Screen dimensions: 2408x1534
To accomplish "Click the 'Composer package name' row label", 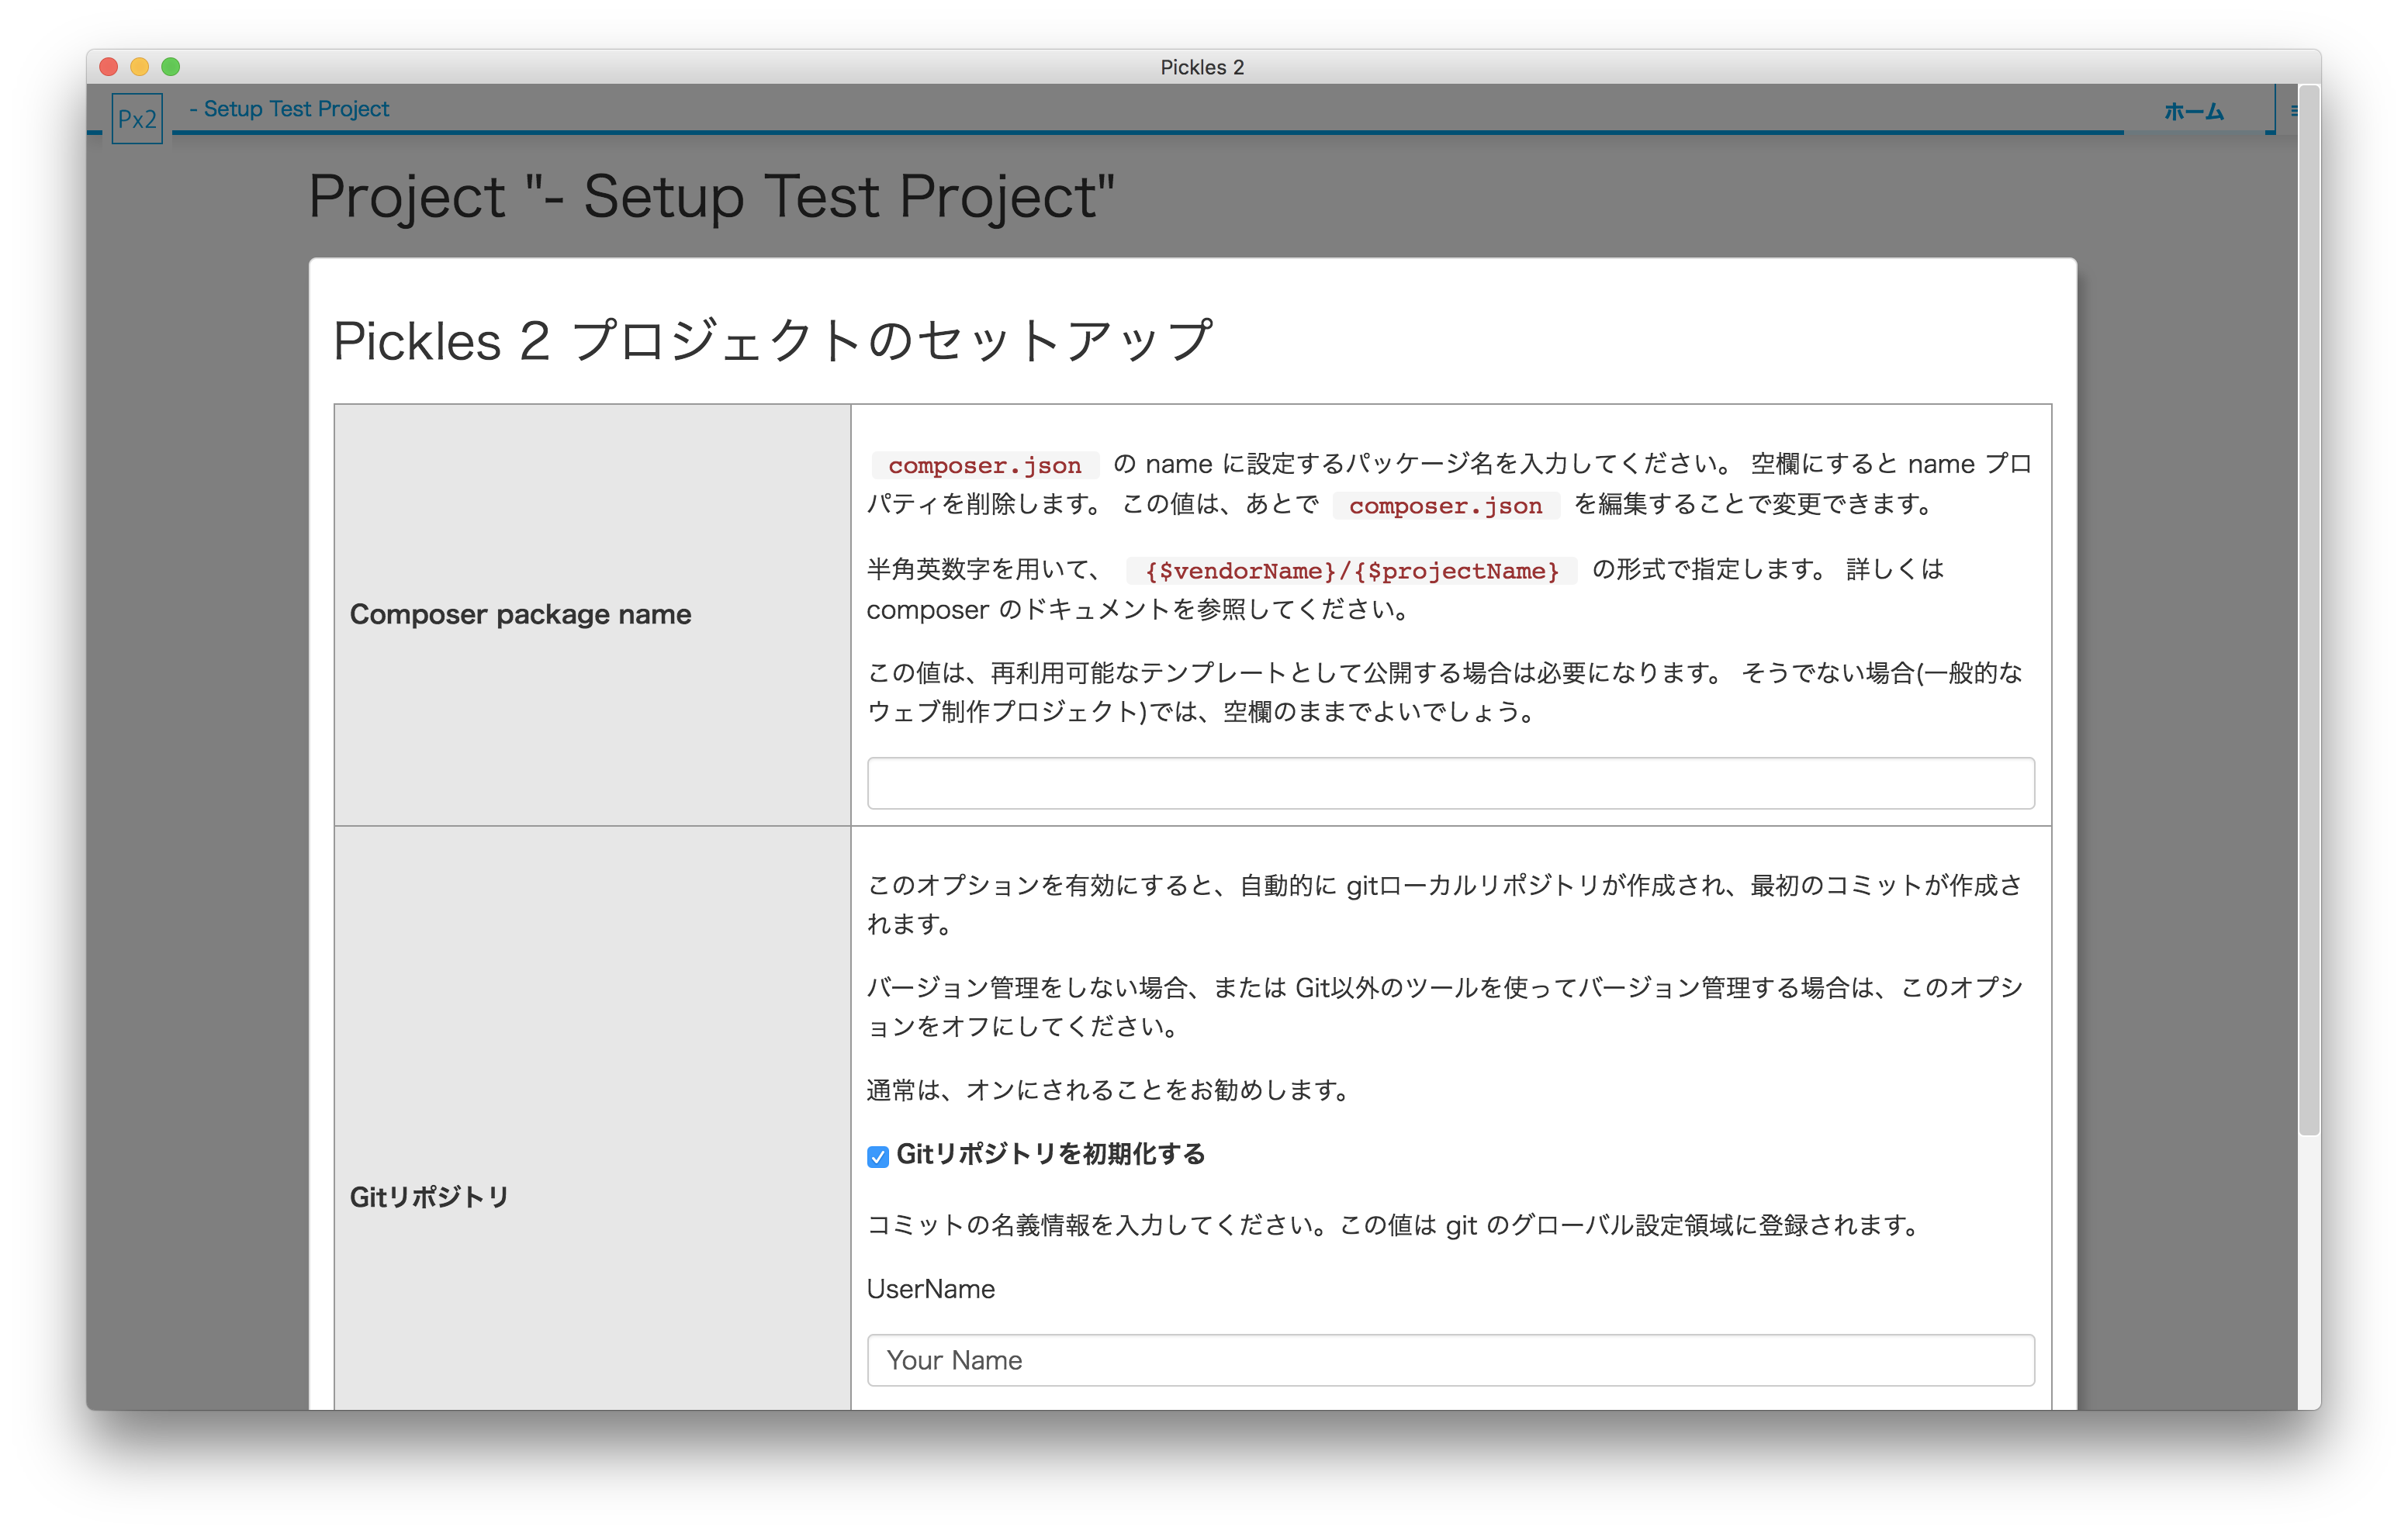I will [520, 614].
